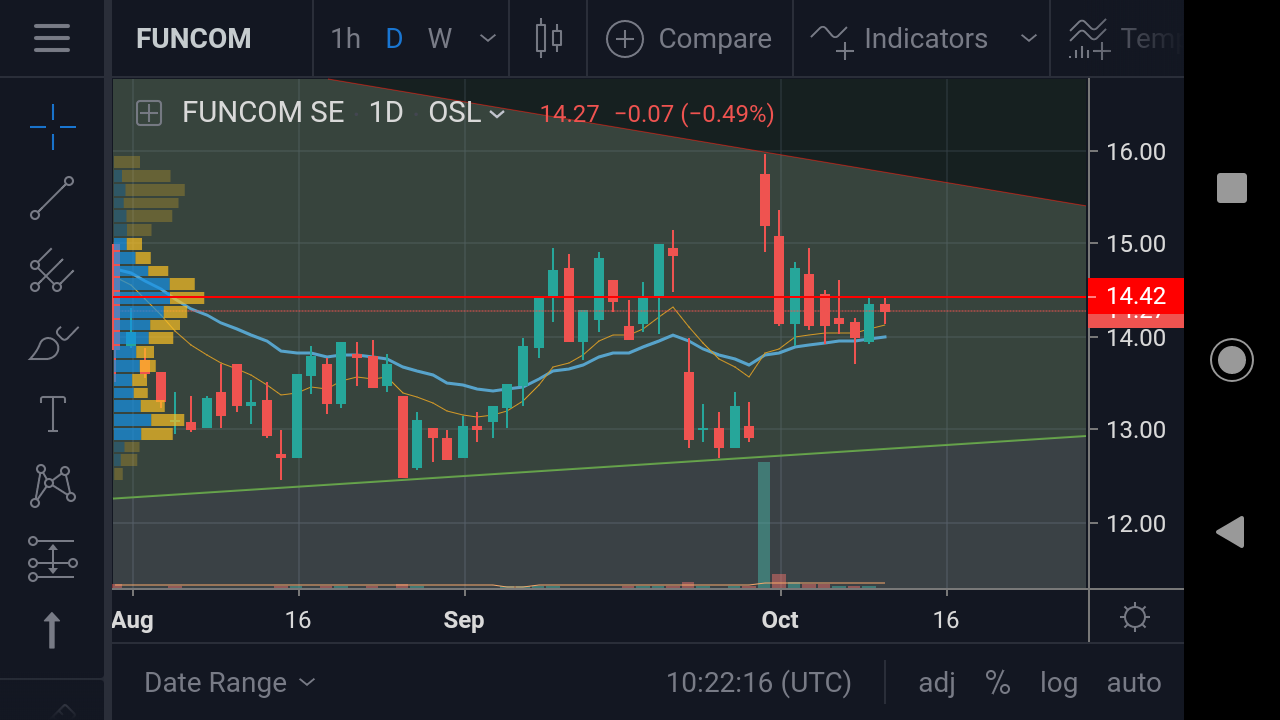Select the brush drawing tool
The image size is (1280, 720).
coord(52,343)
